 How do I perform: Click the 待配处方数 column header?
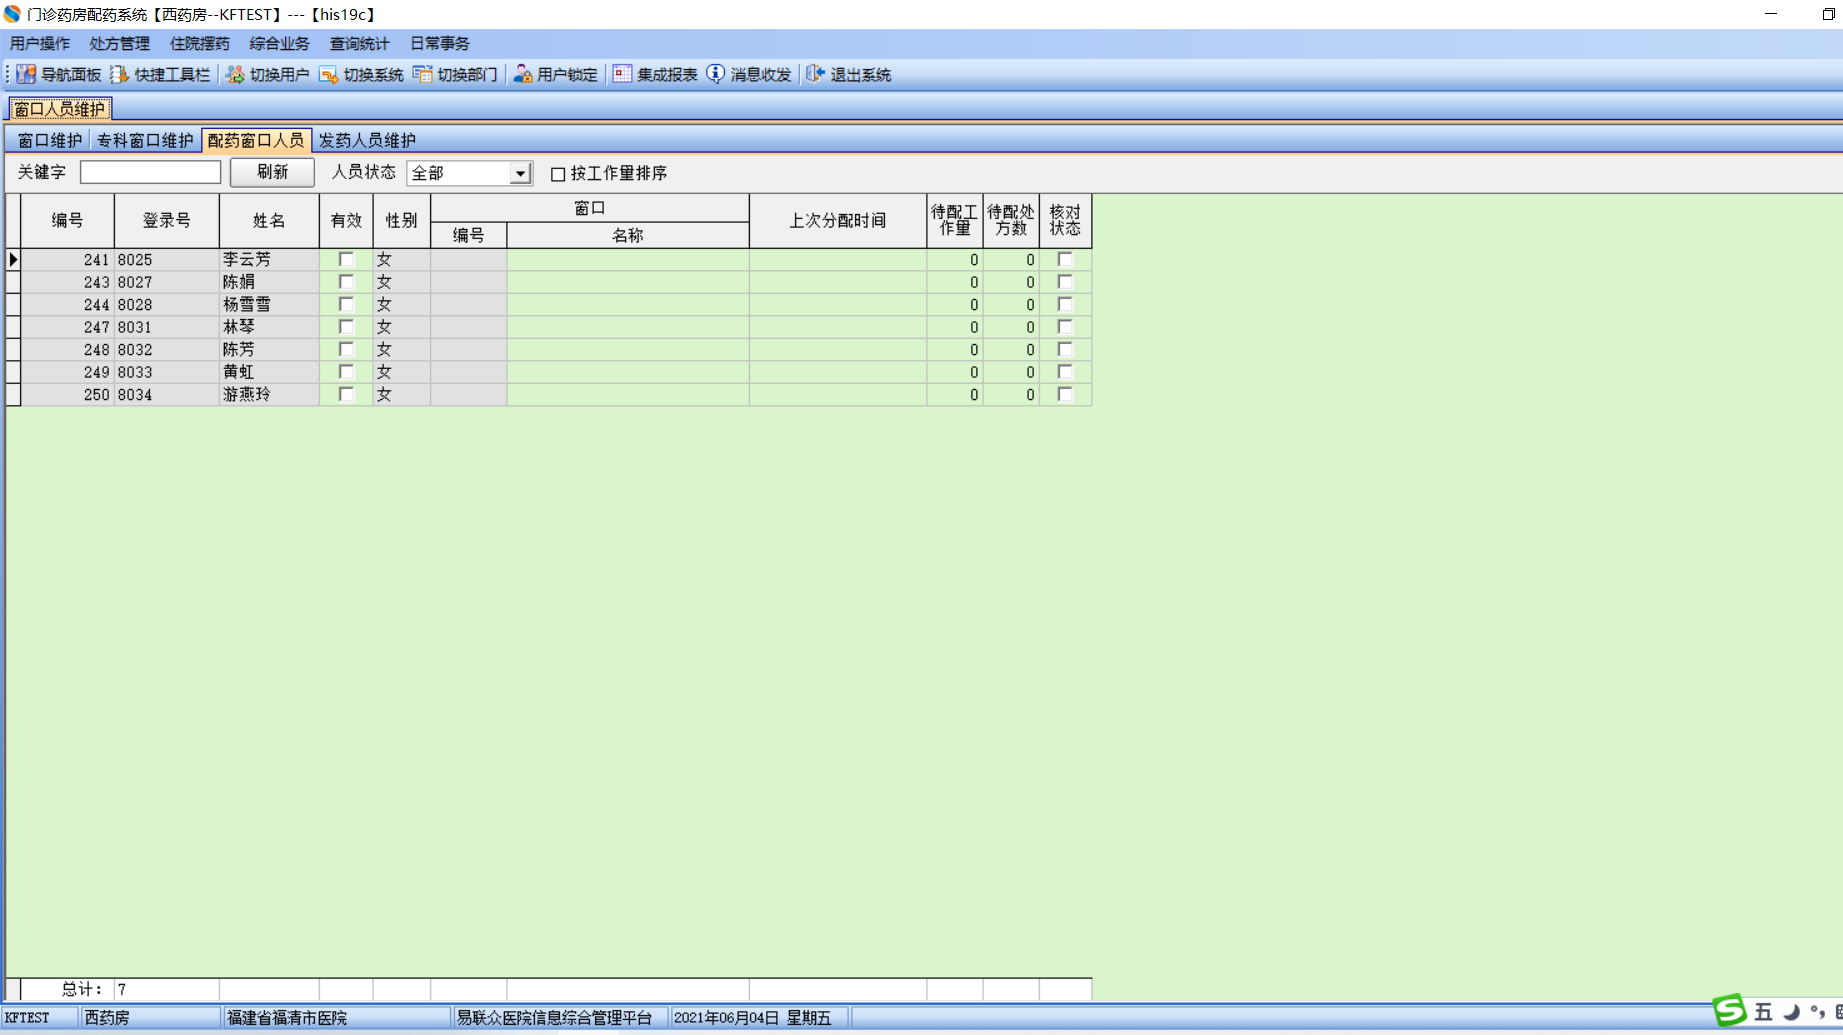[1011, 221]
